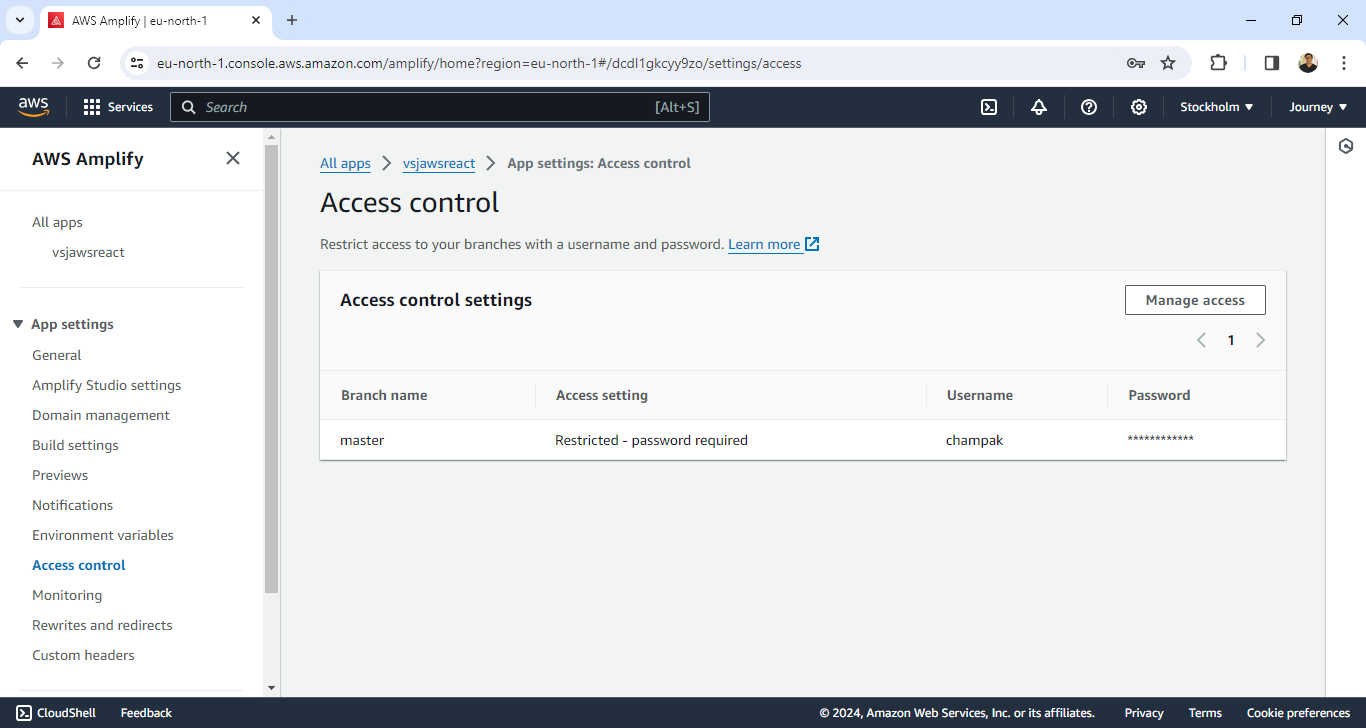Click the AWS logo home icon
The height and width of the screenshot is (728, 1366).
tap(33, 107)
